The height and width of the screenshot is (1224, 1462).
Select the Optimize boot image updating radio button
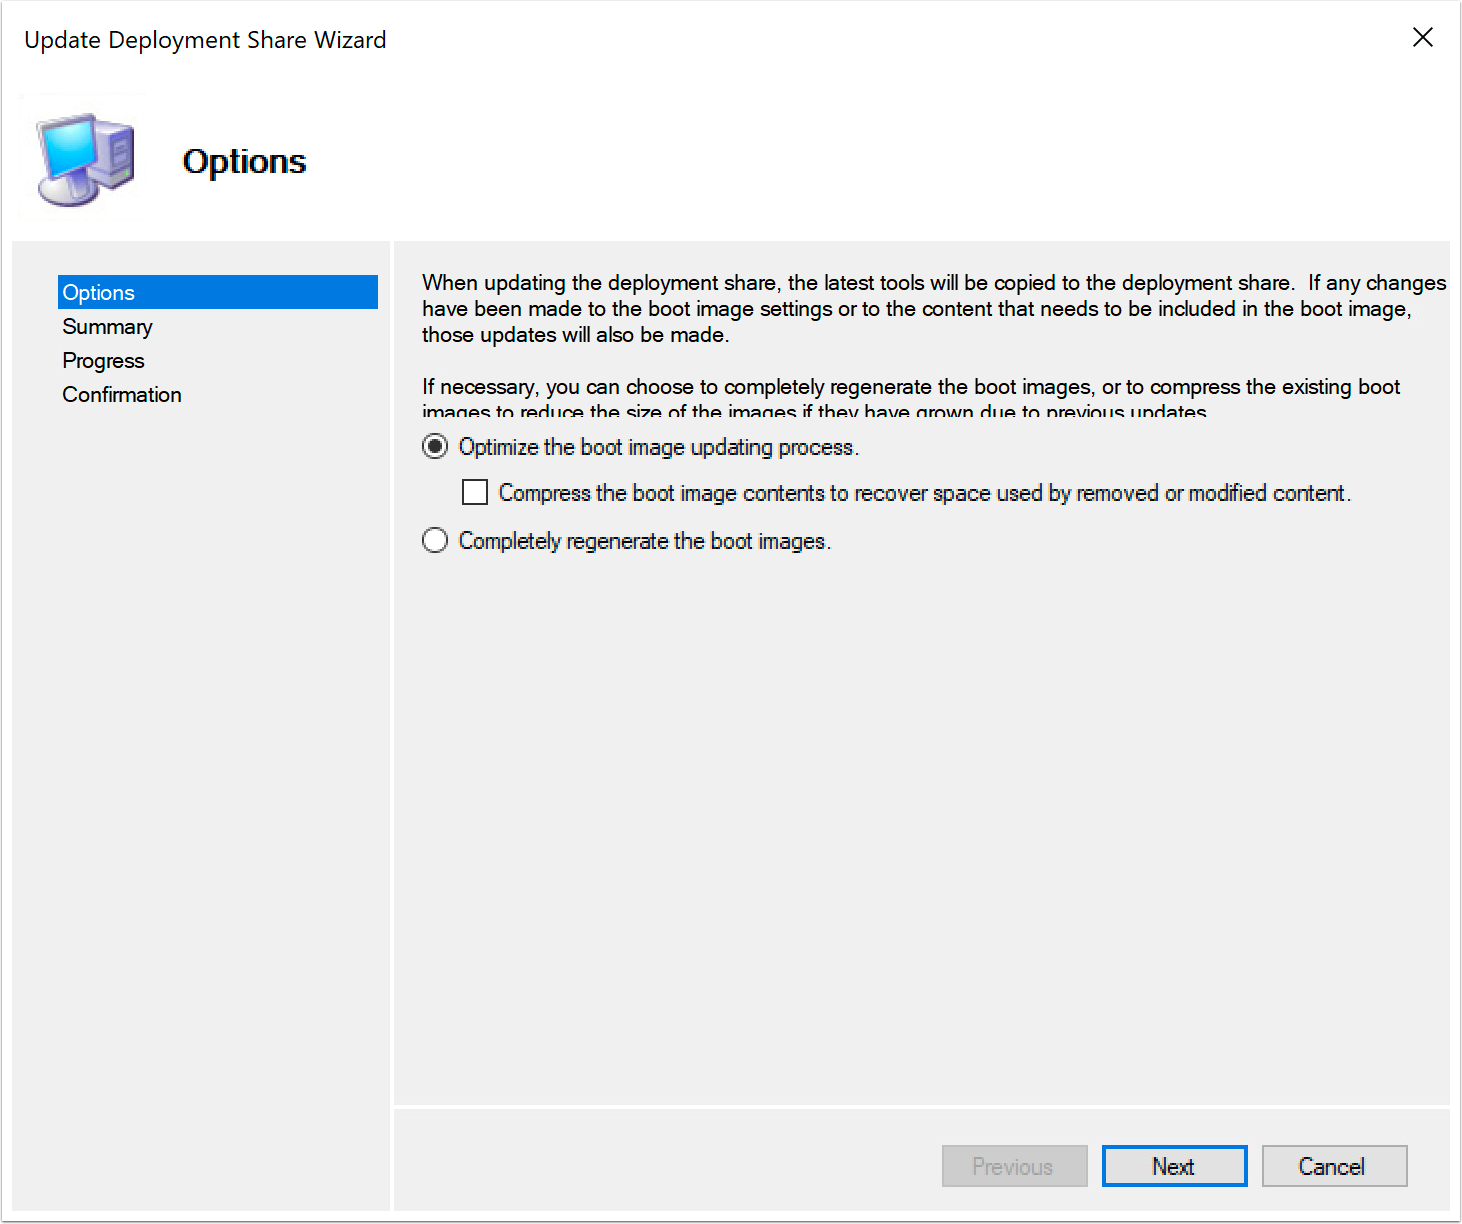click(434, 446)
